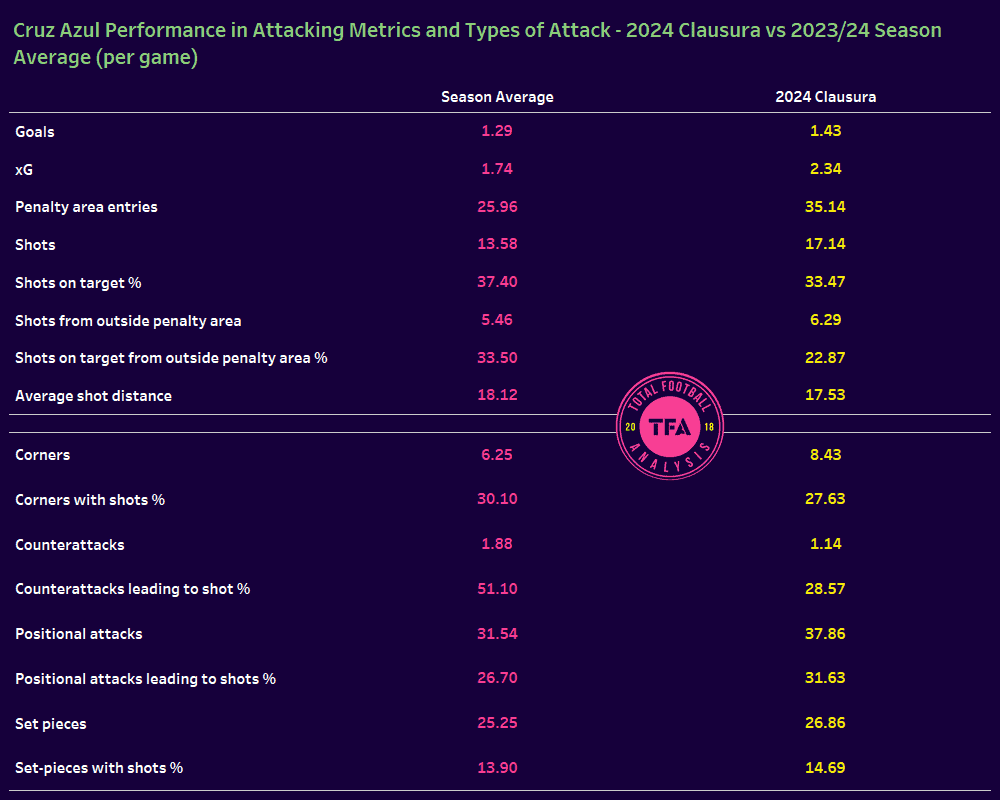
Task: Select the Average shot distance row
Action: (93, 395)
